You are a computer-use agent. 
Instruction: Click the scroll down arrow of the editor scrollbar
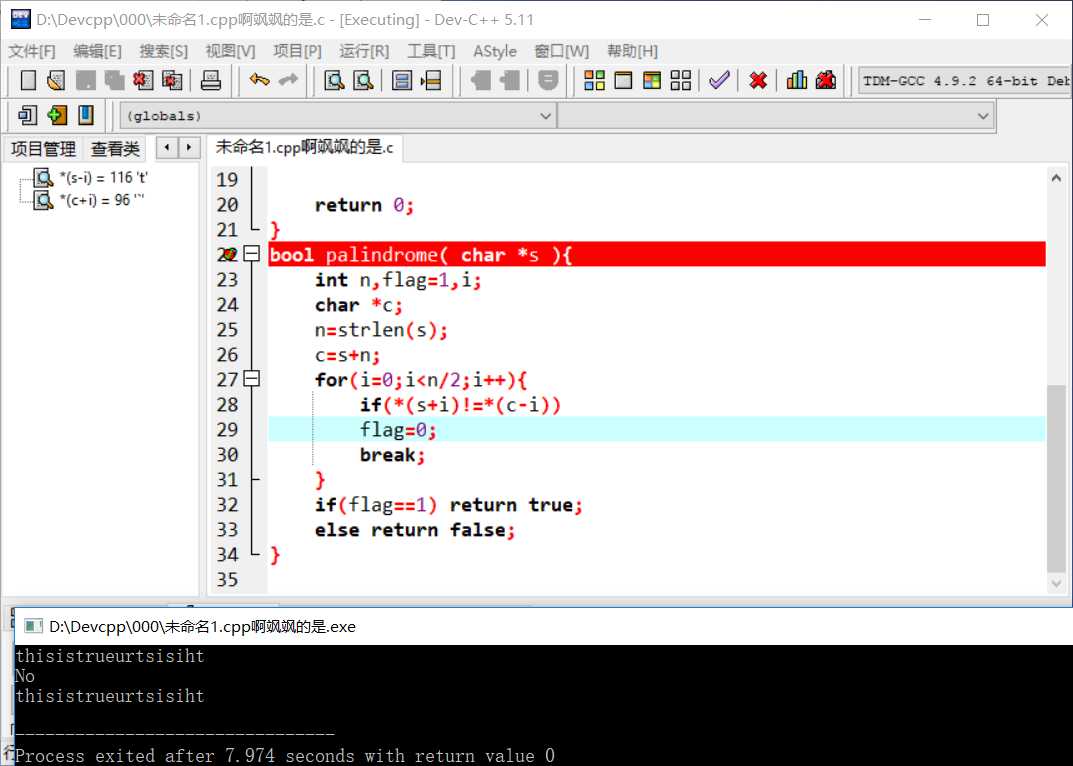[1056, 584]
